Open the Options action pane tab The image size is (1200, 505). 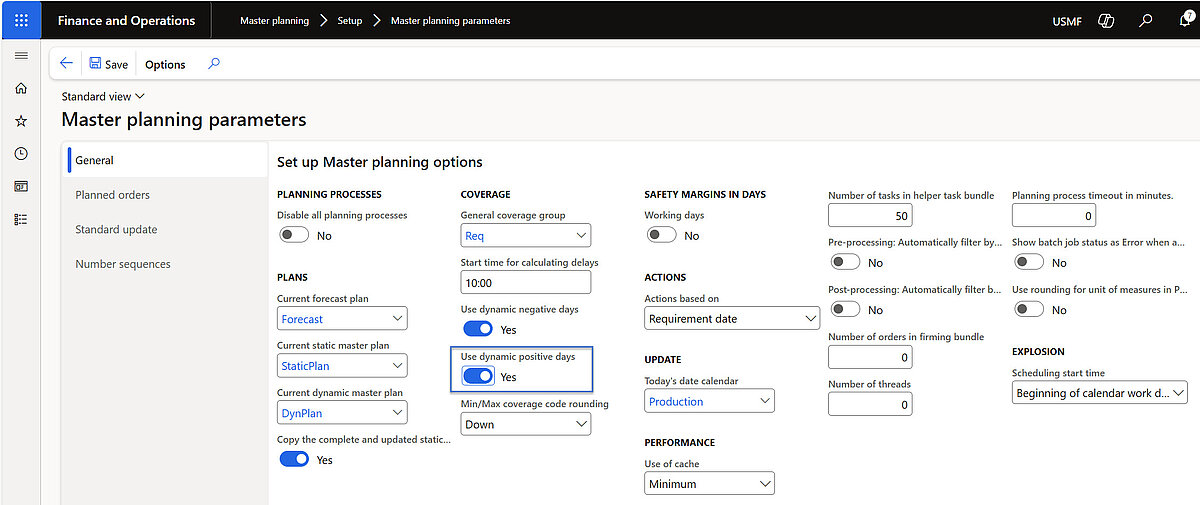(x=165, y=64)
